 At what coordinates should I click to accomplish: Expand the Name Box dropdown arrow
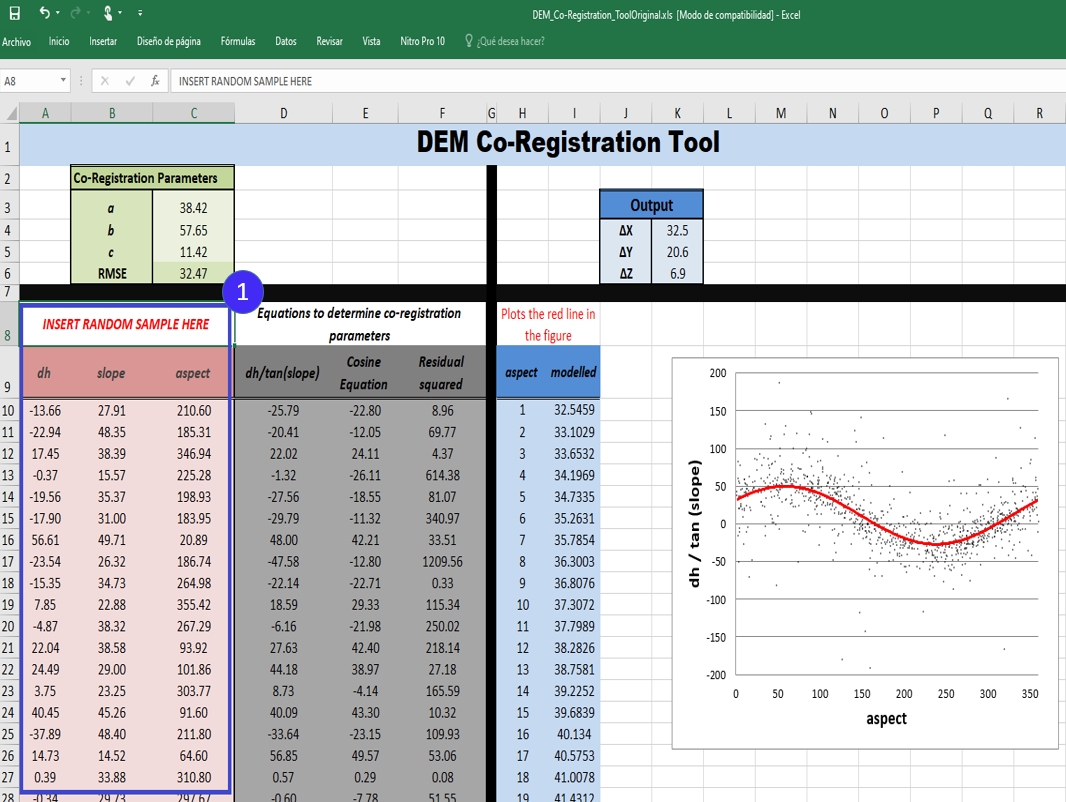(64, 81)
